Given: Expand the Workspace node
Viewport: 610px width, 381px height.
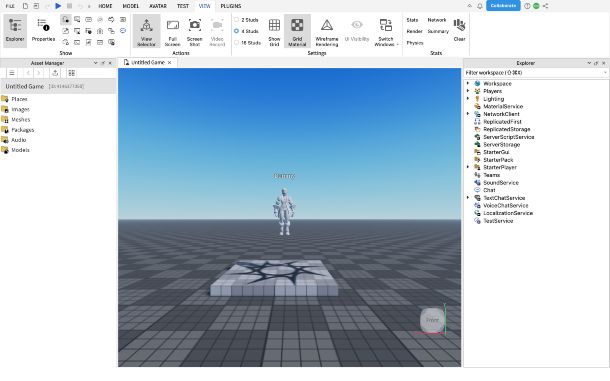Looking at the screenshot, I should [468, 83].
